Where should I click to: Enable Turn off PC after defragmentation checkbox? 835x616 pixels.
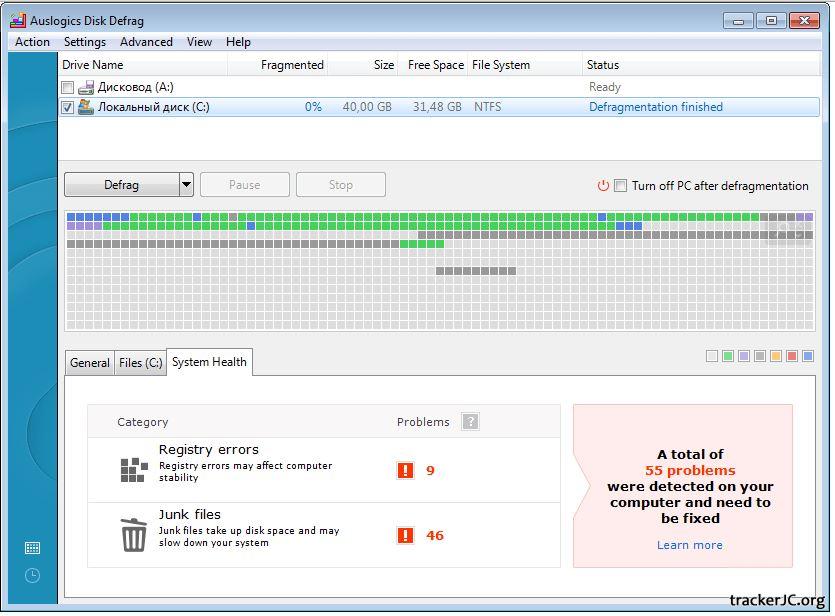tap(621, 186)
